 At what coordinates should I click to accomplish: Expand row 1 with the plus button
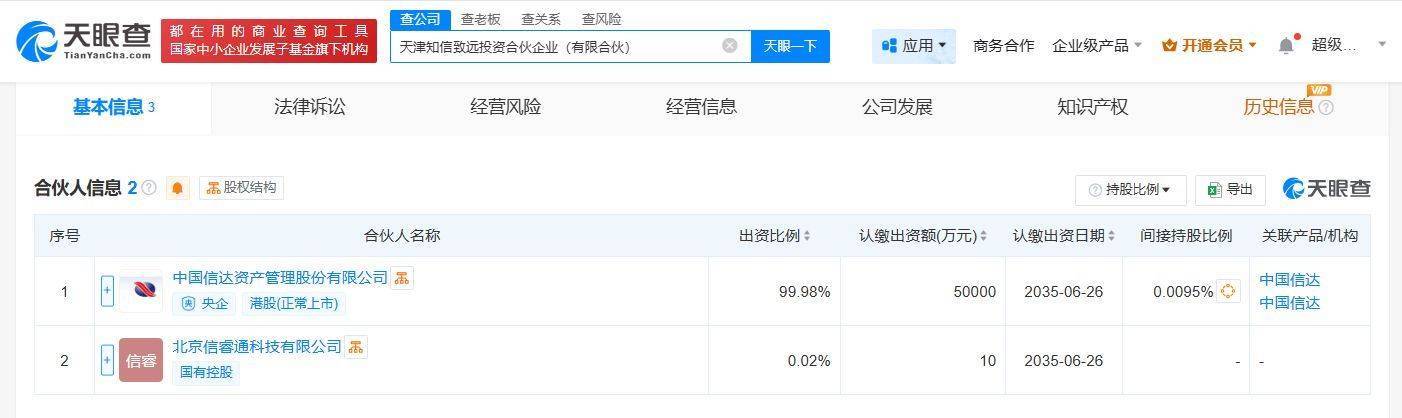coord(107,291)
